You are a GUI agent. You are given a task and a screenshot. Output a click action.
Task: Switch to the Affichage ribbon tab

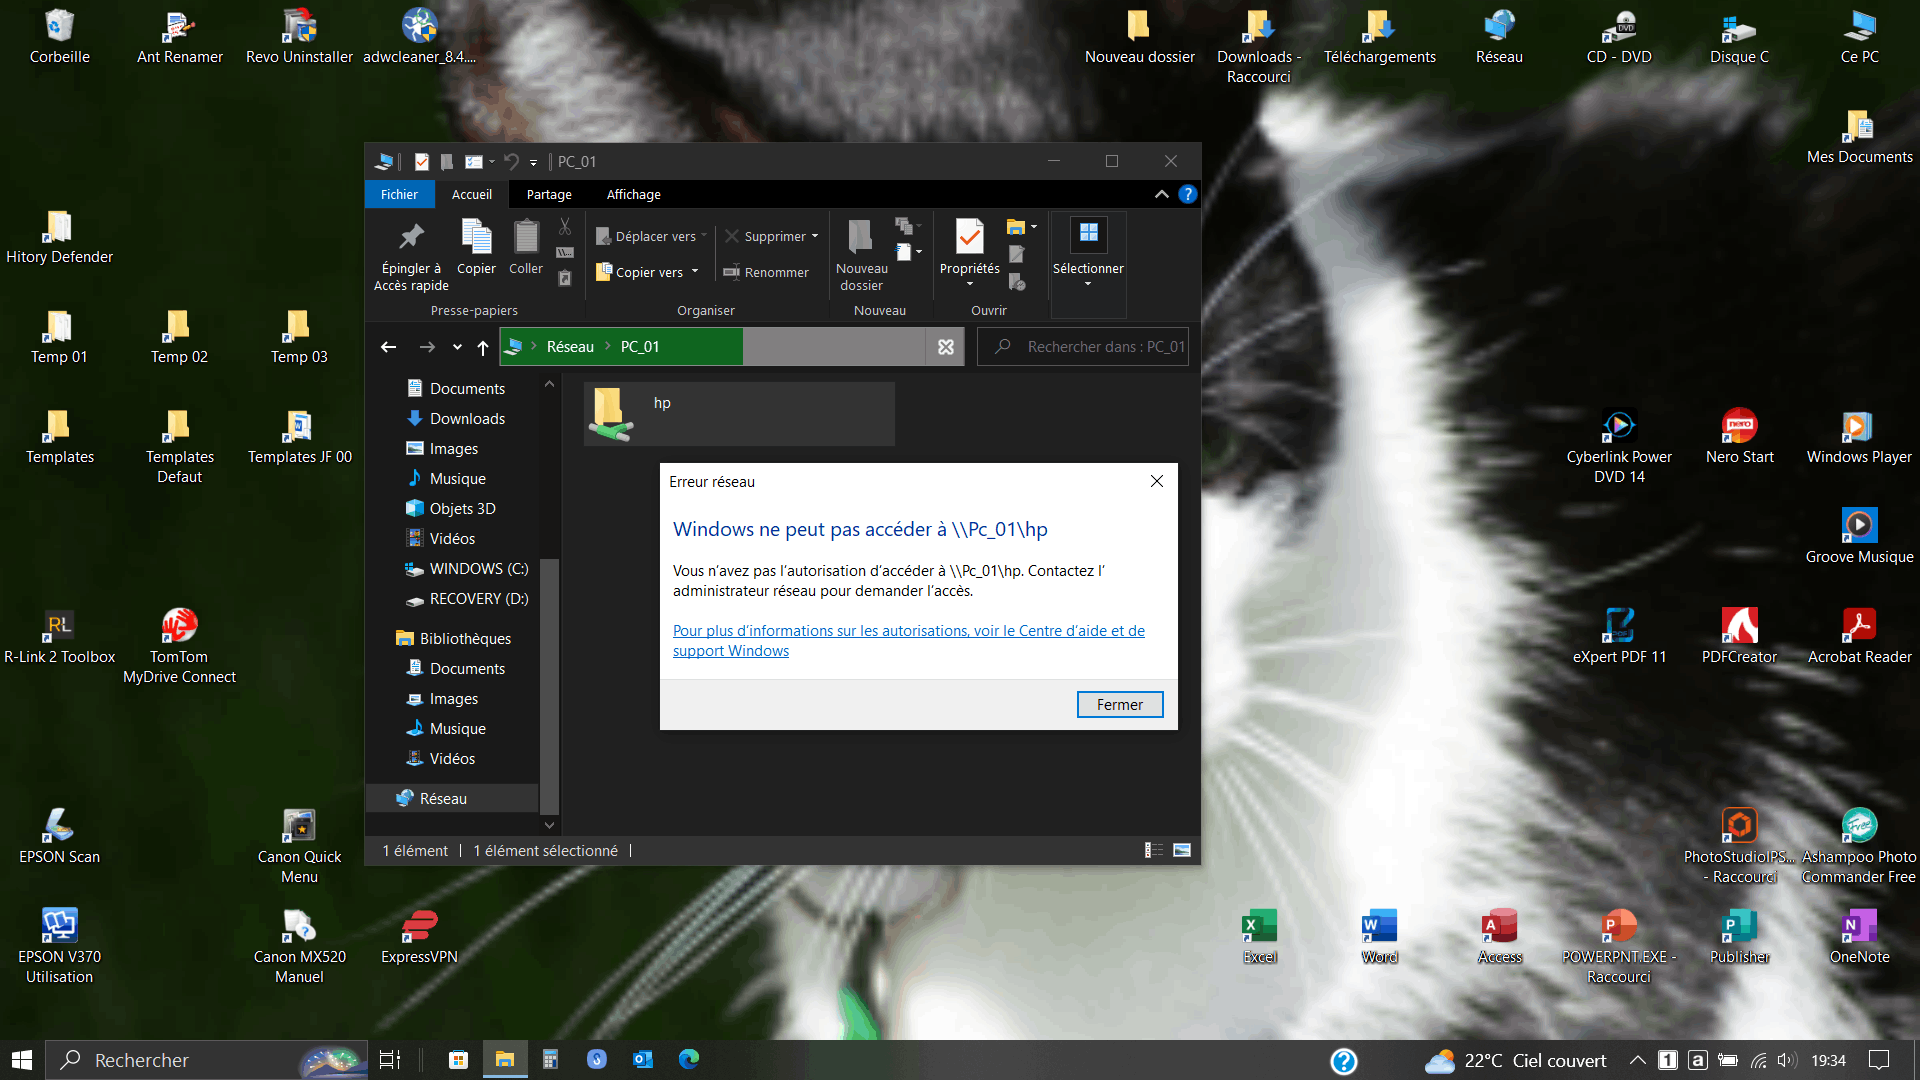point(633,194)
